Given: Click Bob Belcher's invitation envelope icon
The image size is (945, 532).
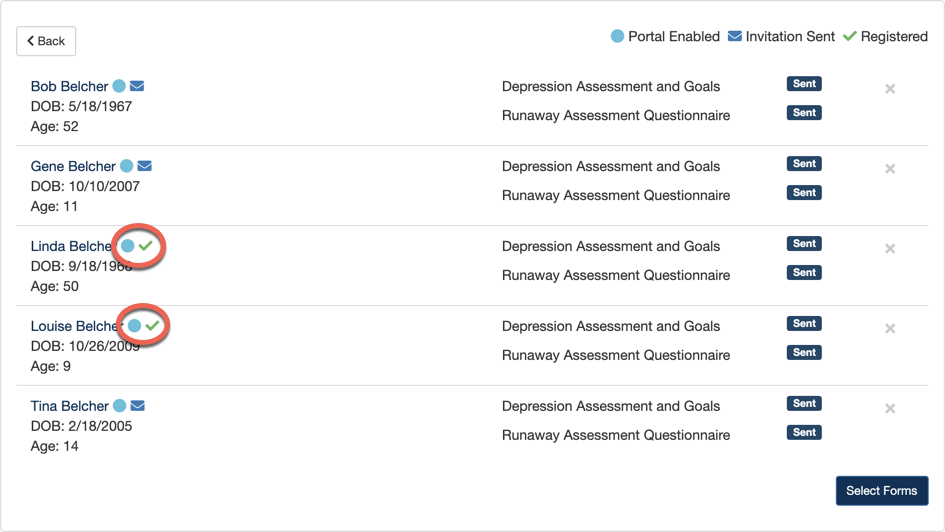Looking at the screenshot, I should (137, 86).
